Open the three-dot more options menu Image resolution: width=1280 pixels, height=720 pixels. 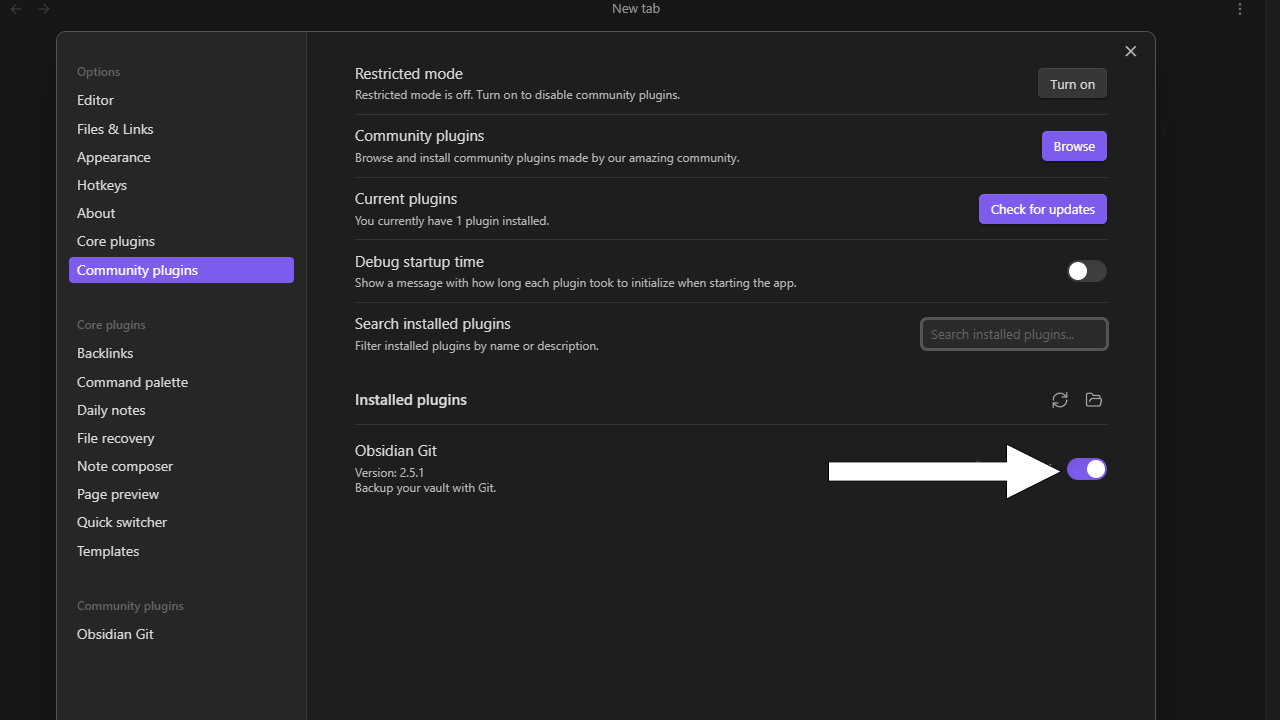(1240, 9)
